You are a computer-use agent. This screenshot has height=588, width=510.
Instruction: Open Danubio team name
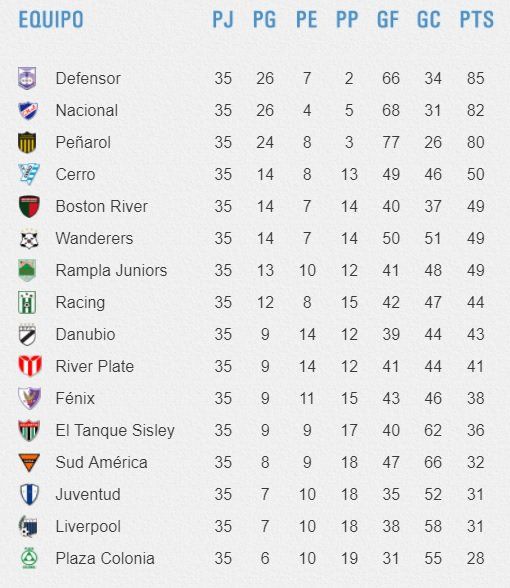[85, 334]
